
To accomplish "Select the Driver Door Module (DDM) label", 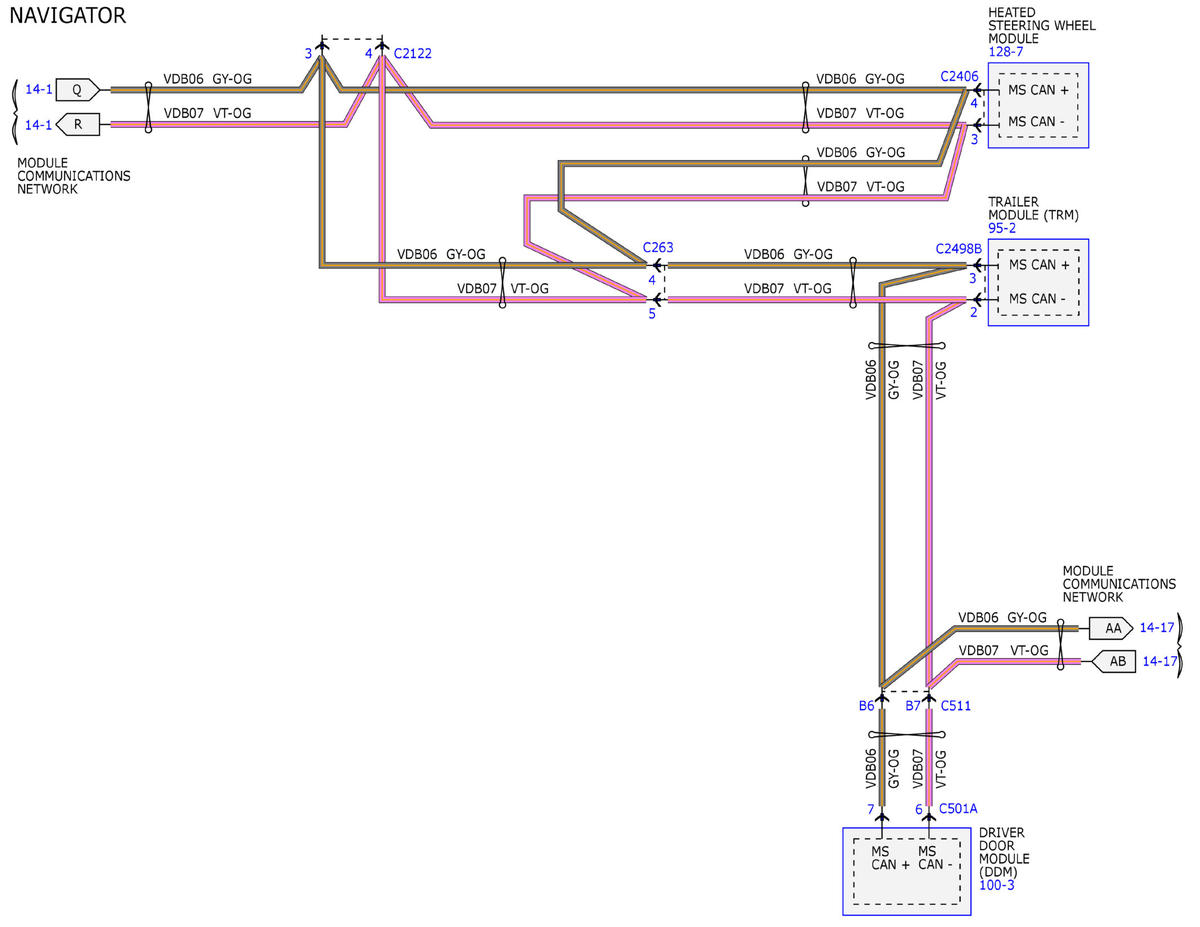I will (x=1004, y=852).
